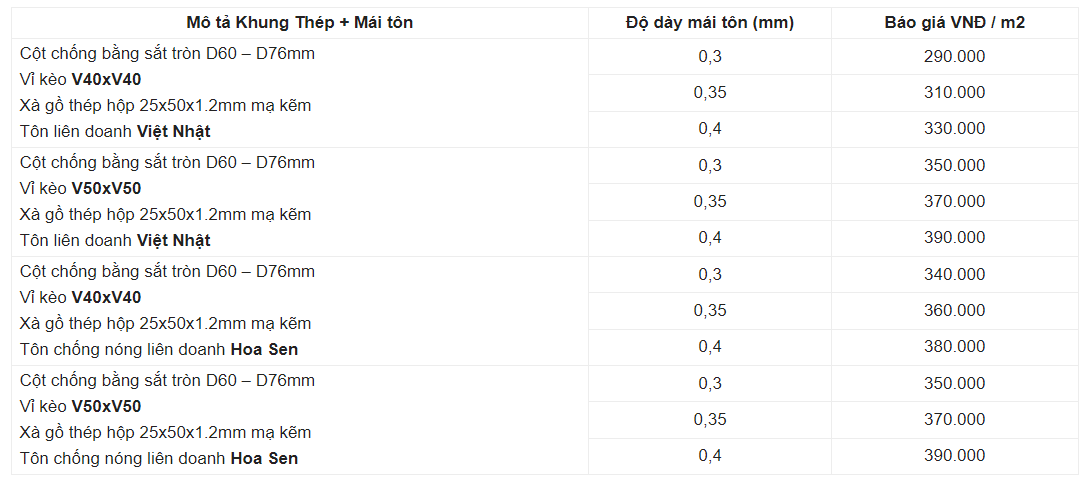Click the 0,35 thickness cell in first group
The width and height of the screenshot is (1084, 483).
tap(709, 92)
